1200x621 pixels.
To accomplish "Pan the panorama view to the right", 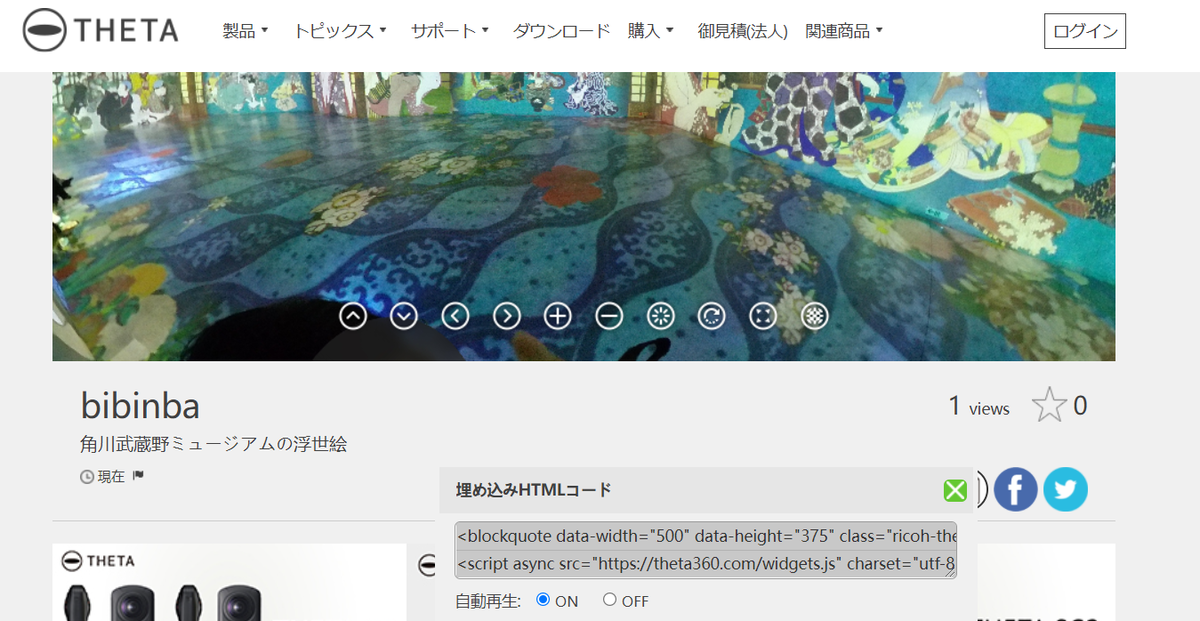I will tap(506, 315).
